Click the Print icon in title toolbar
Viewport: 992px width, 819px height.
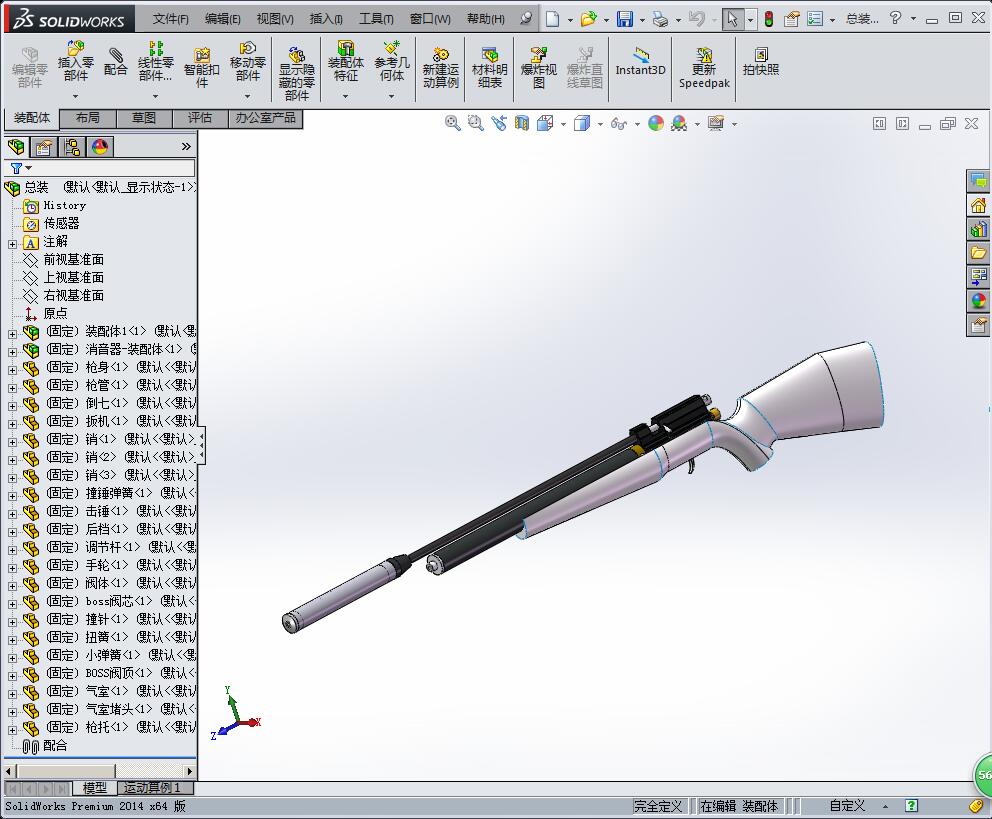[660, 19]
